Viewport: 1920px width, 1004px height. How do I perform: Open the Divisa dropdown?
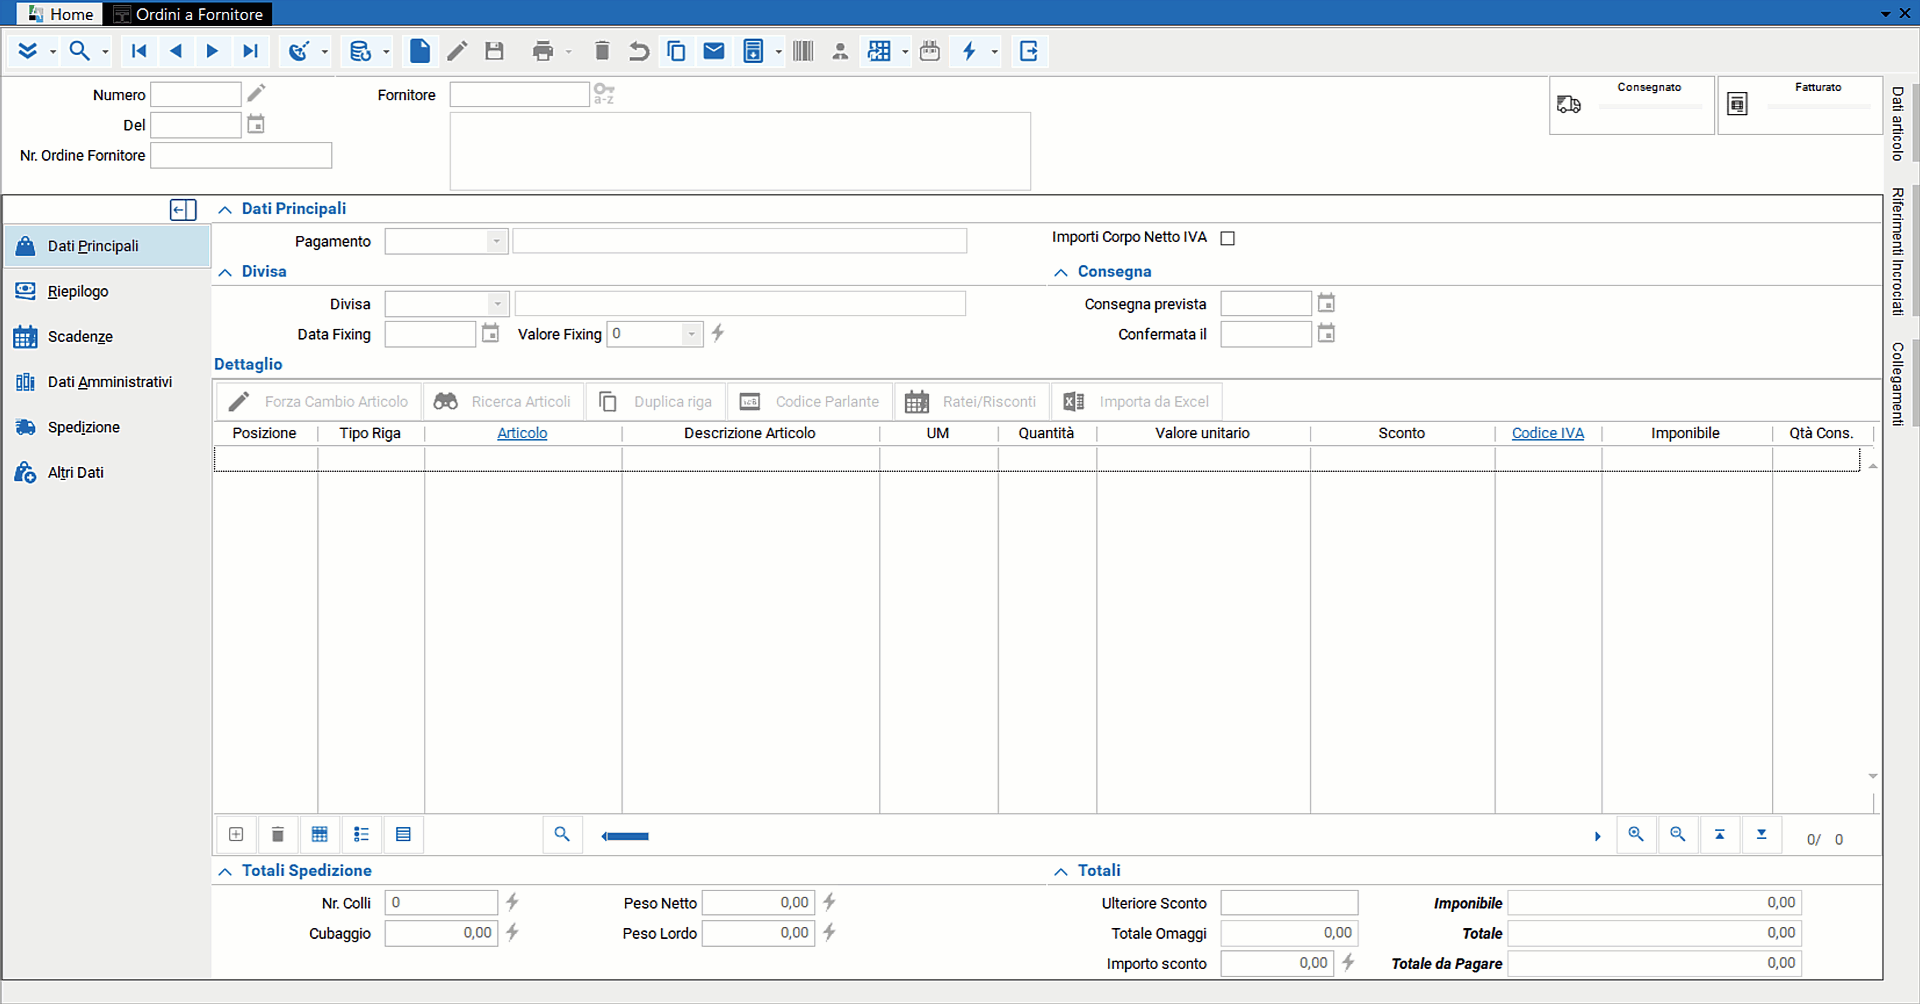[x=497, y=304]
